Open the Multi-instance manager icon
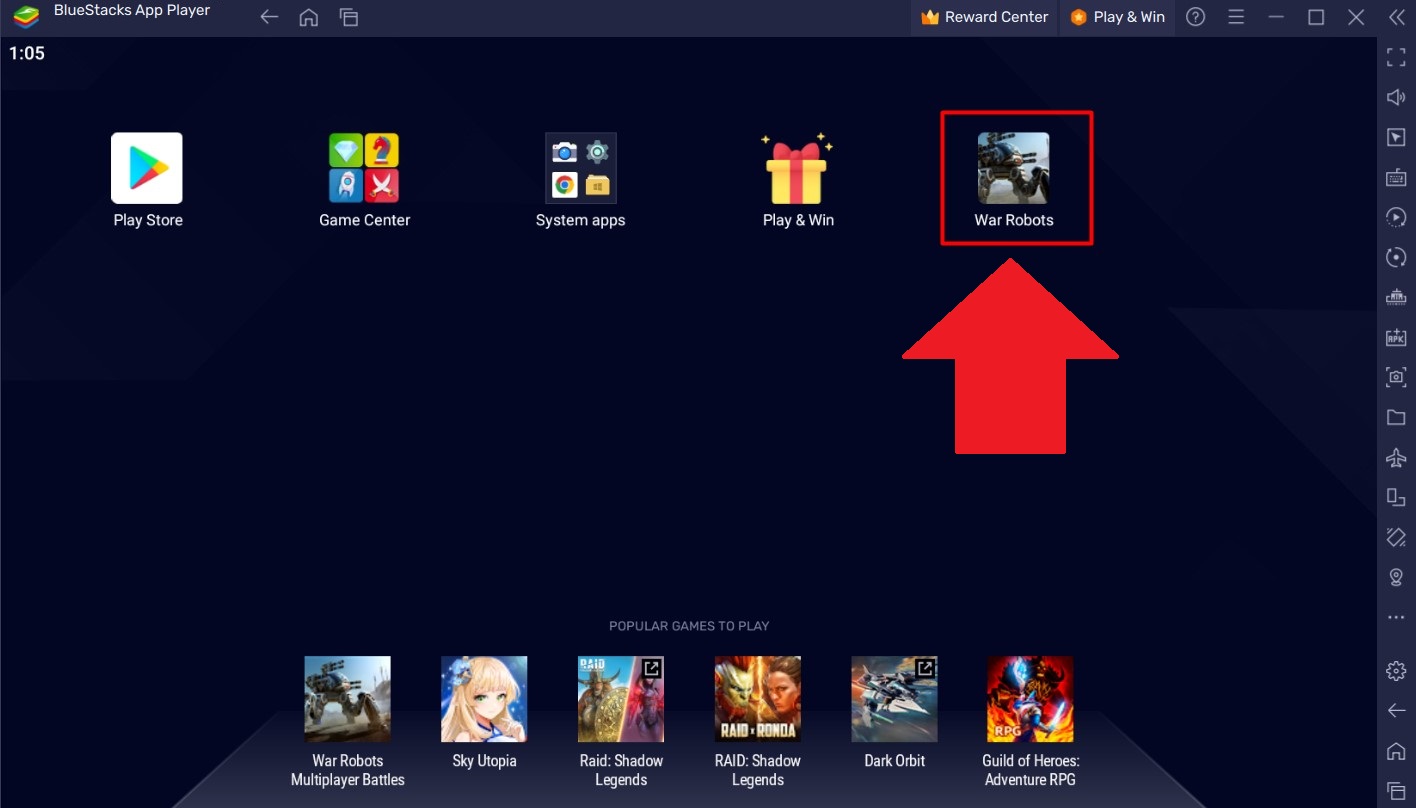The width and height of the screenshot is (1416, 808). point(1395,297)
